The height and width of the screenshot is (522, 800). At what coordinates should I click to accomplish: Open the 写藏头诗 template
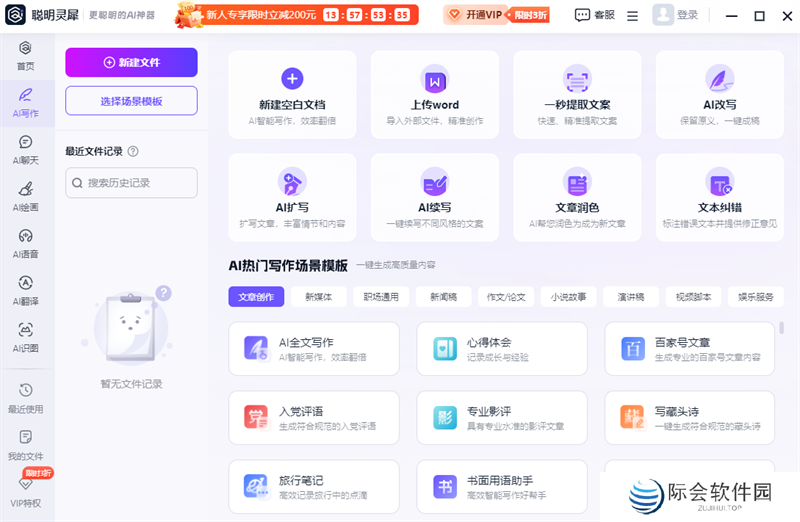pos(690,417)
